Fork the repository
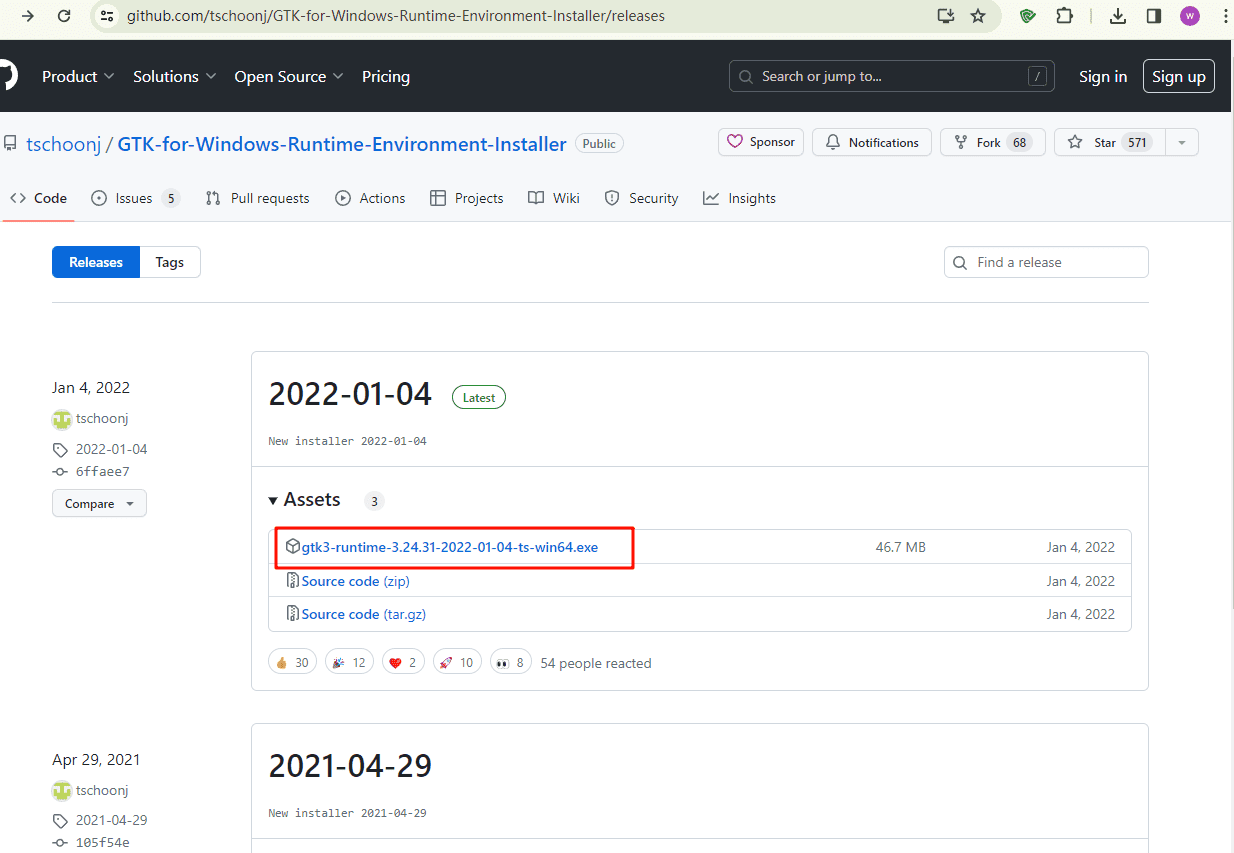The width and height of the screenshot is (1234, 853). [993, 142]
